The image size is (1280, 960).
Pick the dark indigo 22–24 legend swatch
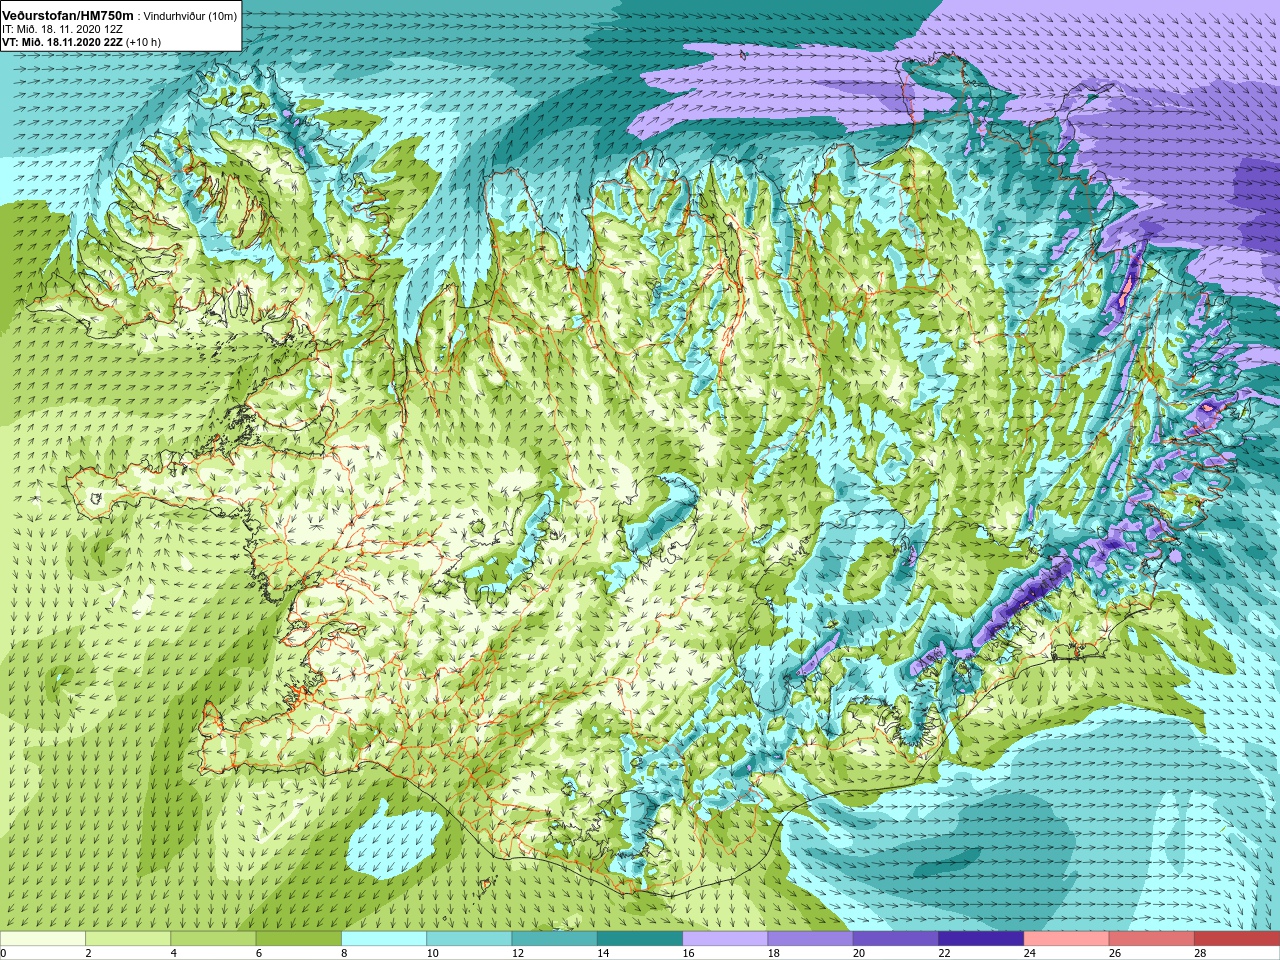pyautogui.click(x=981, y=939)
